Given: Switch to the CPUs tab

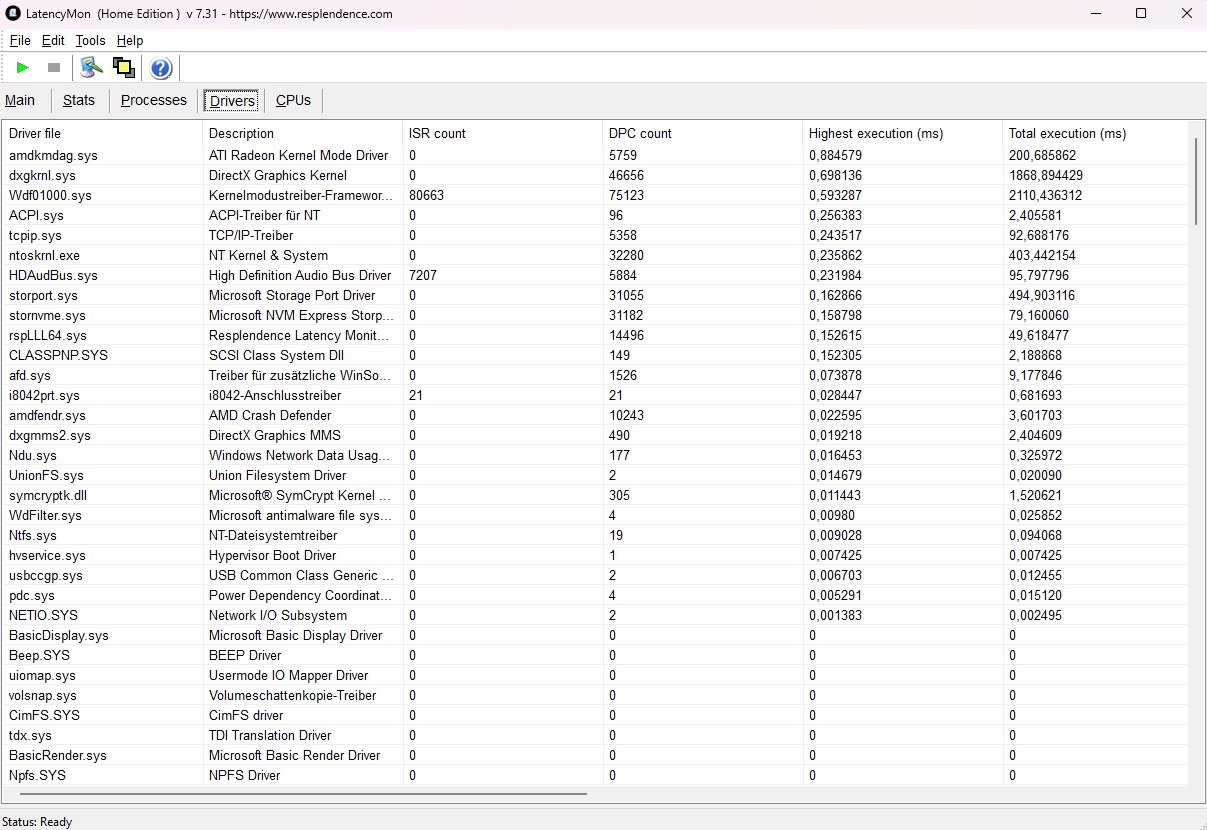Looking at the screenshot, I should pos(293,100).
